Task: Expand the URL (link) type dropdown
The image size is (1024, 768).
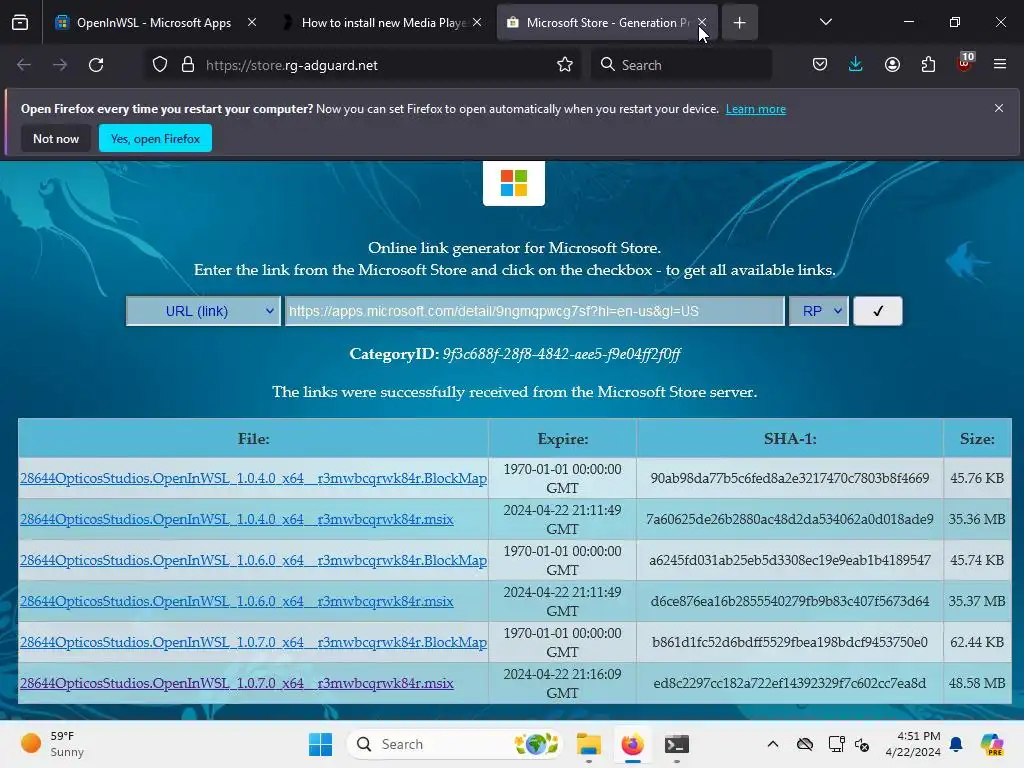Action: (x=203, y=312)
